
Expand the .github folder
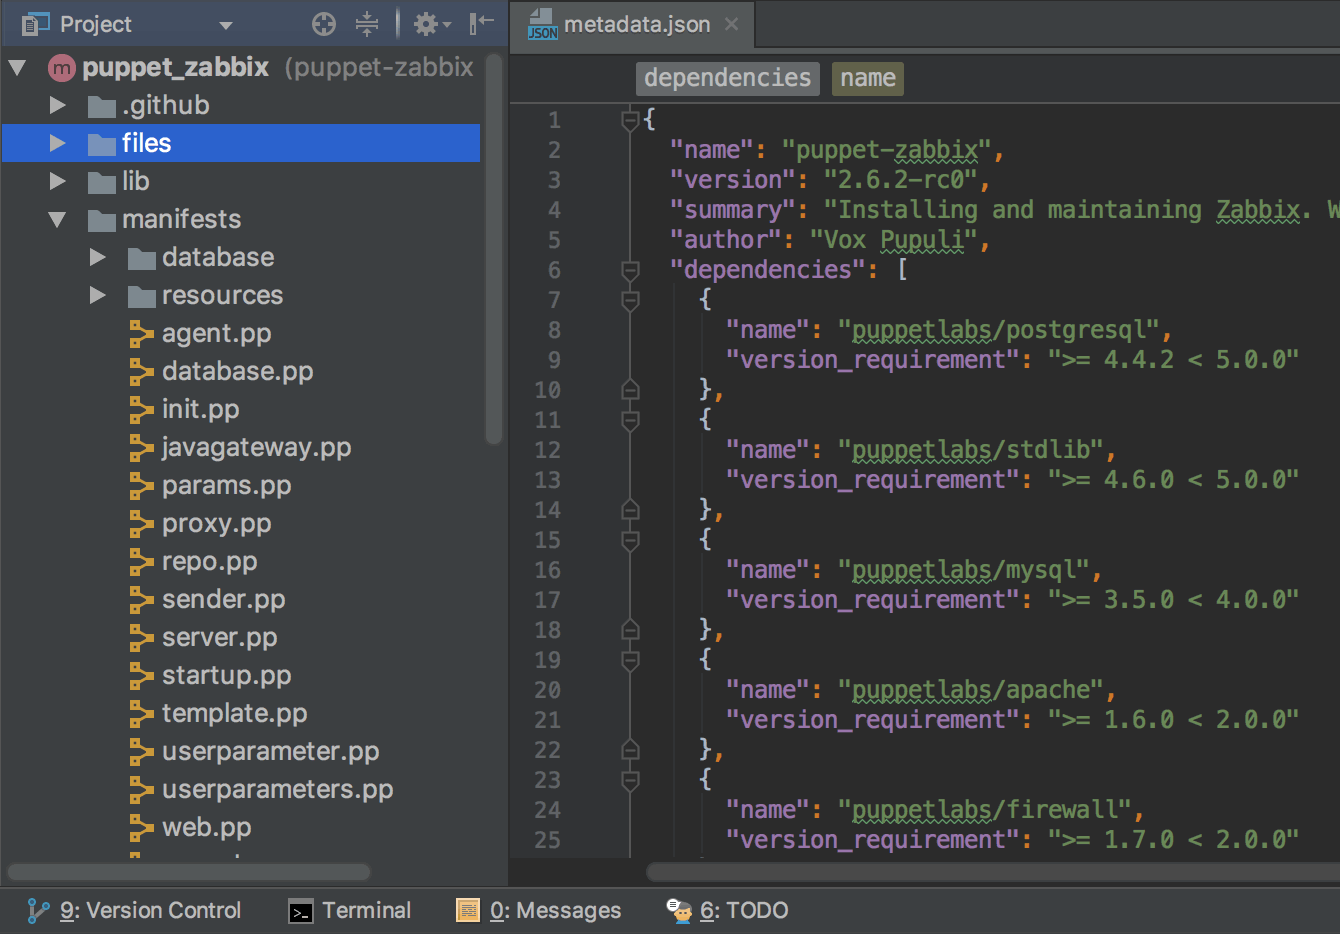point(58,105)
